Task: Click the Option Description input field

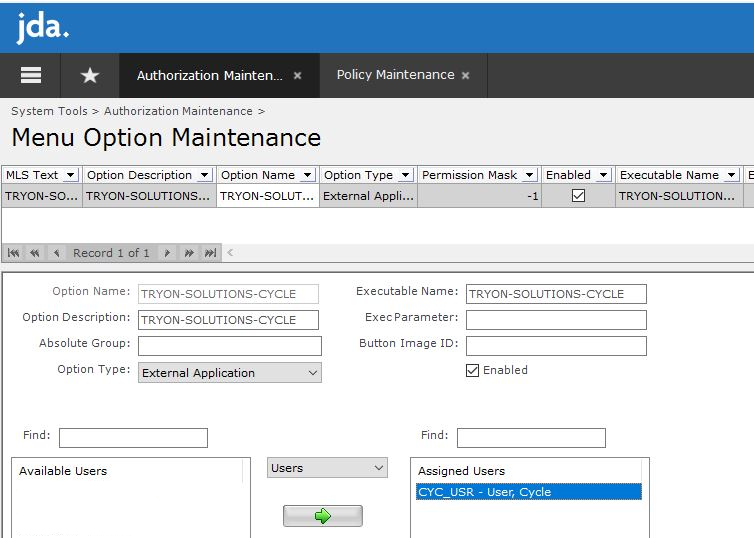Action: click(x=228, y=320)
